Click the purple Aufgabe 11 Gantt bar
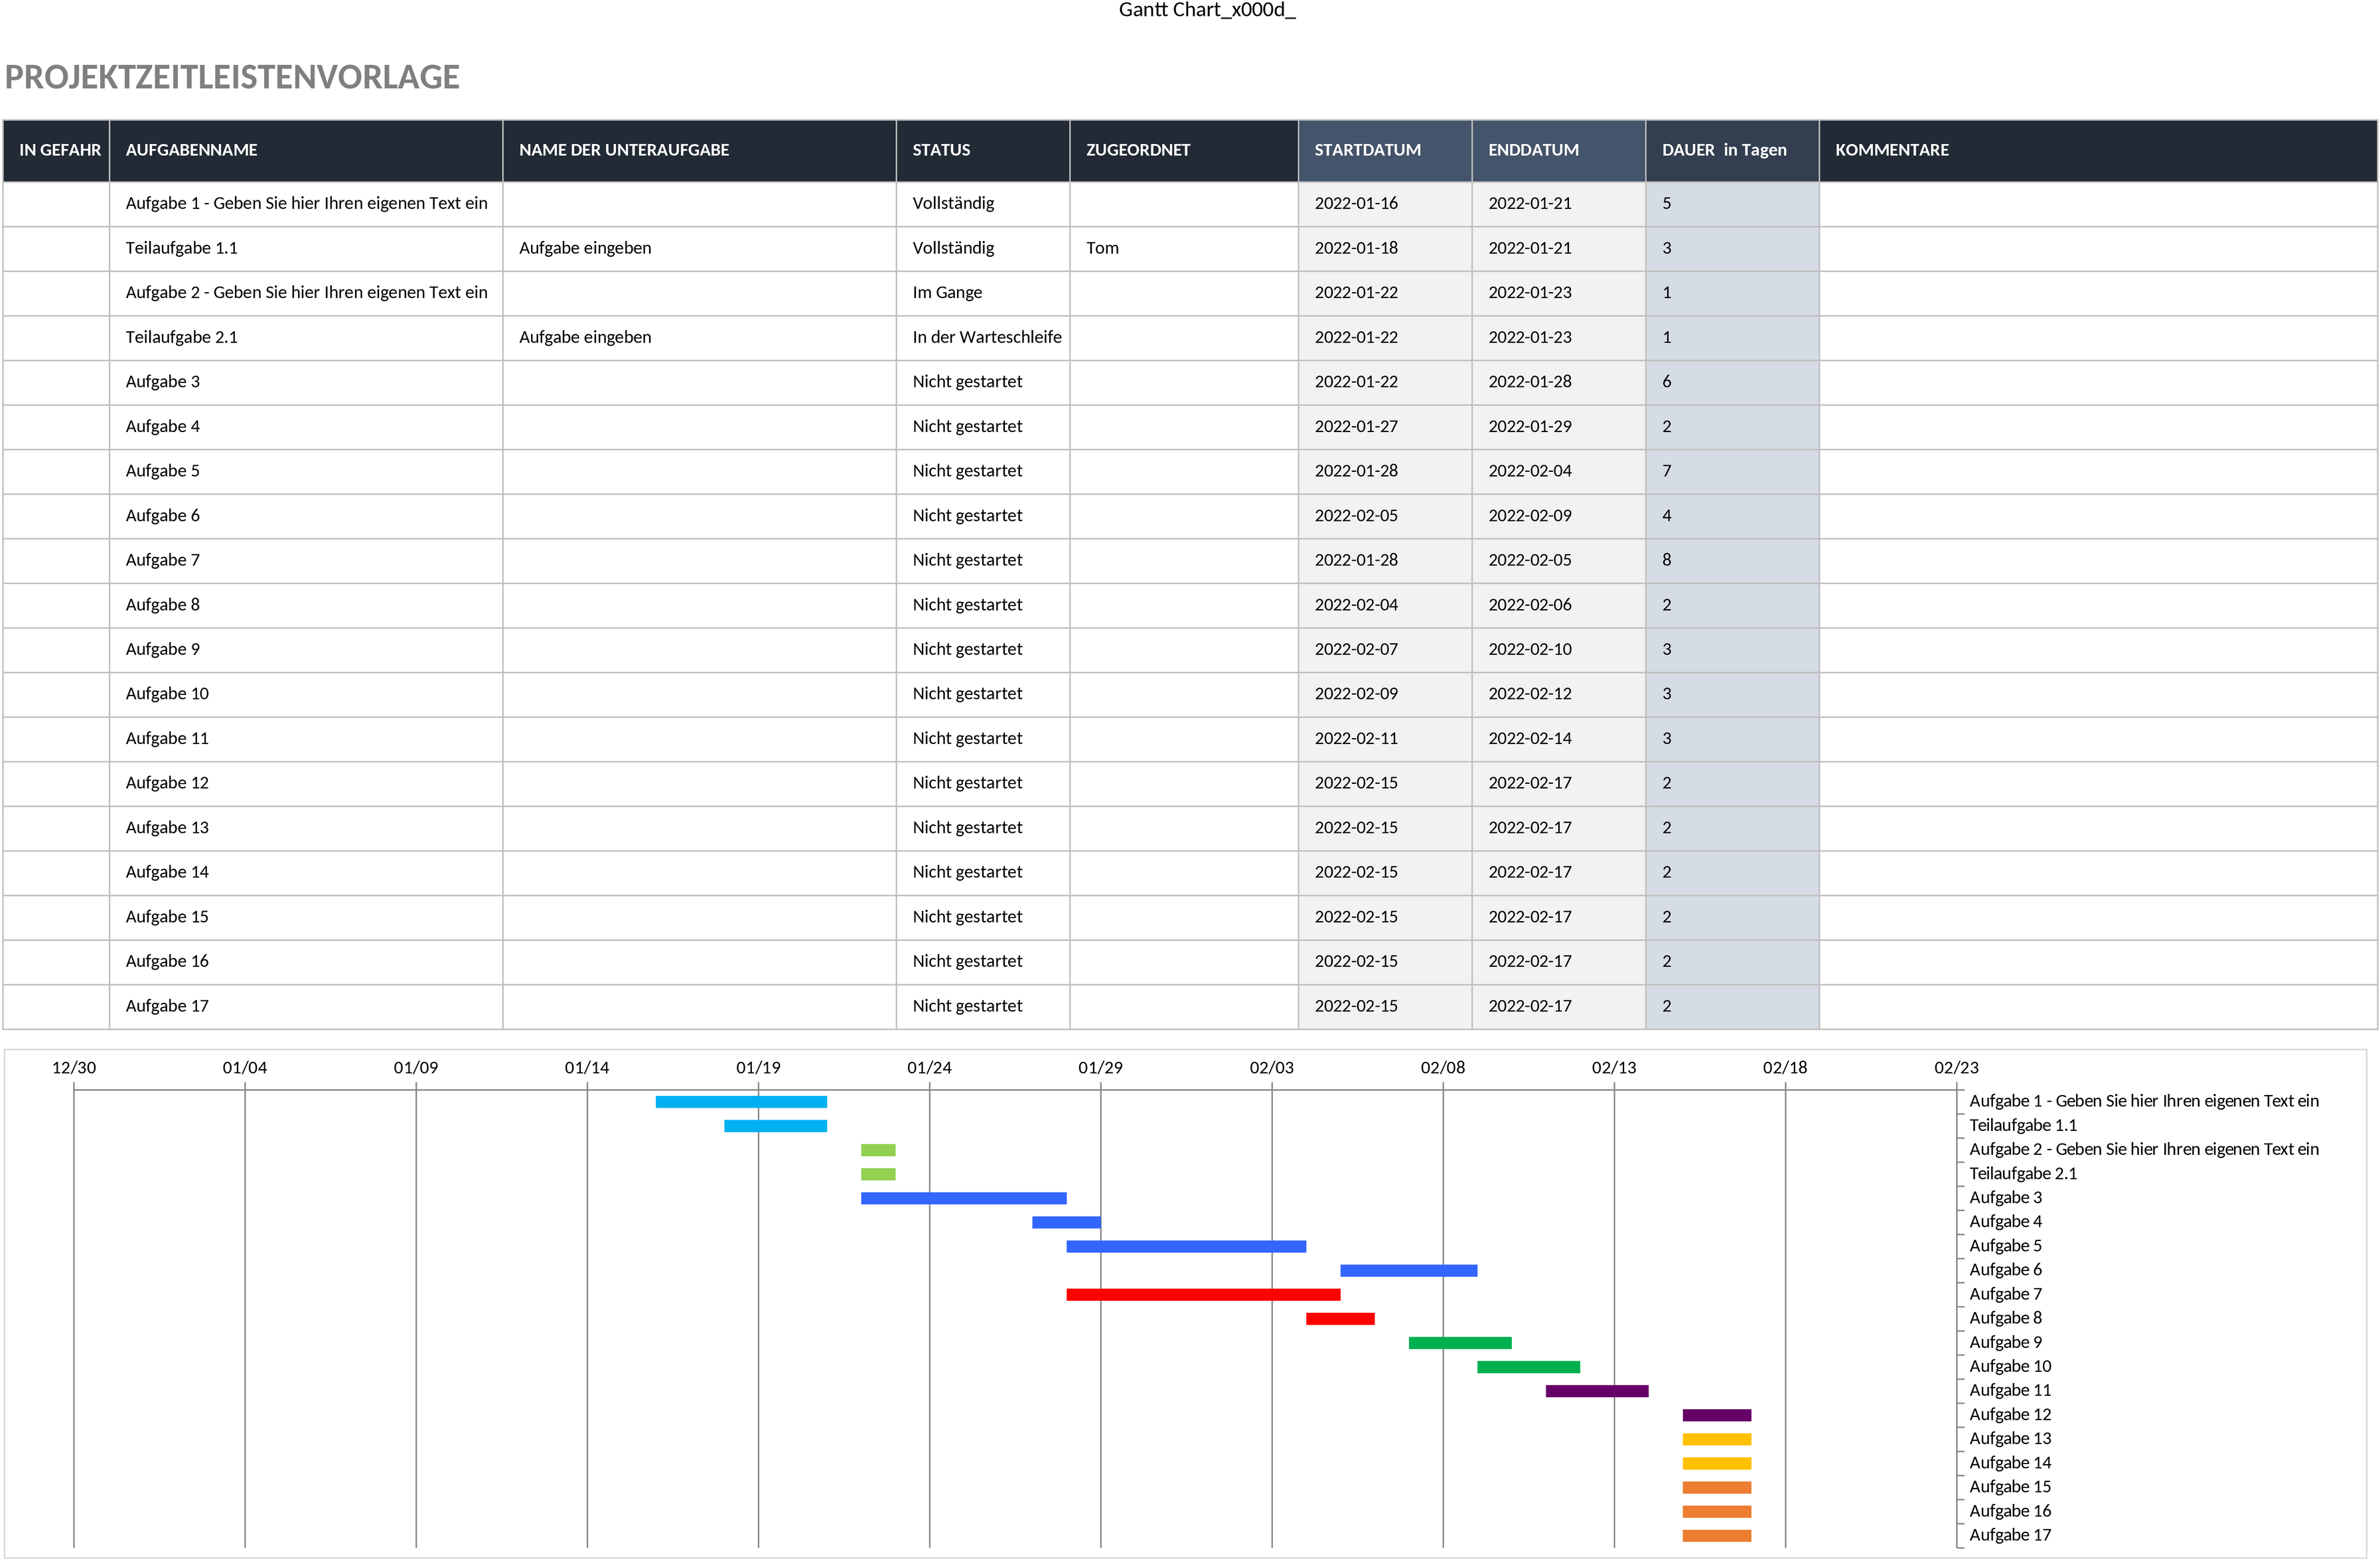This screenshot has width=2380, height=1561. tap(1597, 1391)
